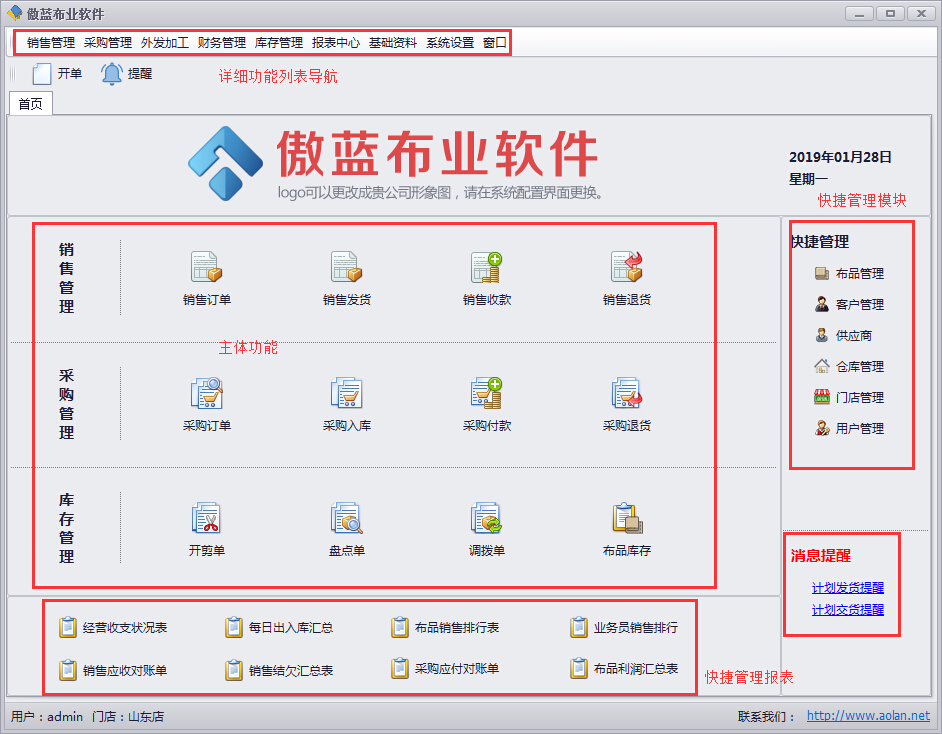This screenshot has height=734, width=942.
Task: Open the 基础资料 menu
Action: point(394,43)
